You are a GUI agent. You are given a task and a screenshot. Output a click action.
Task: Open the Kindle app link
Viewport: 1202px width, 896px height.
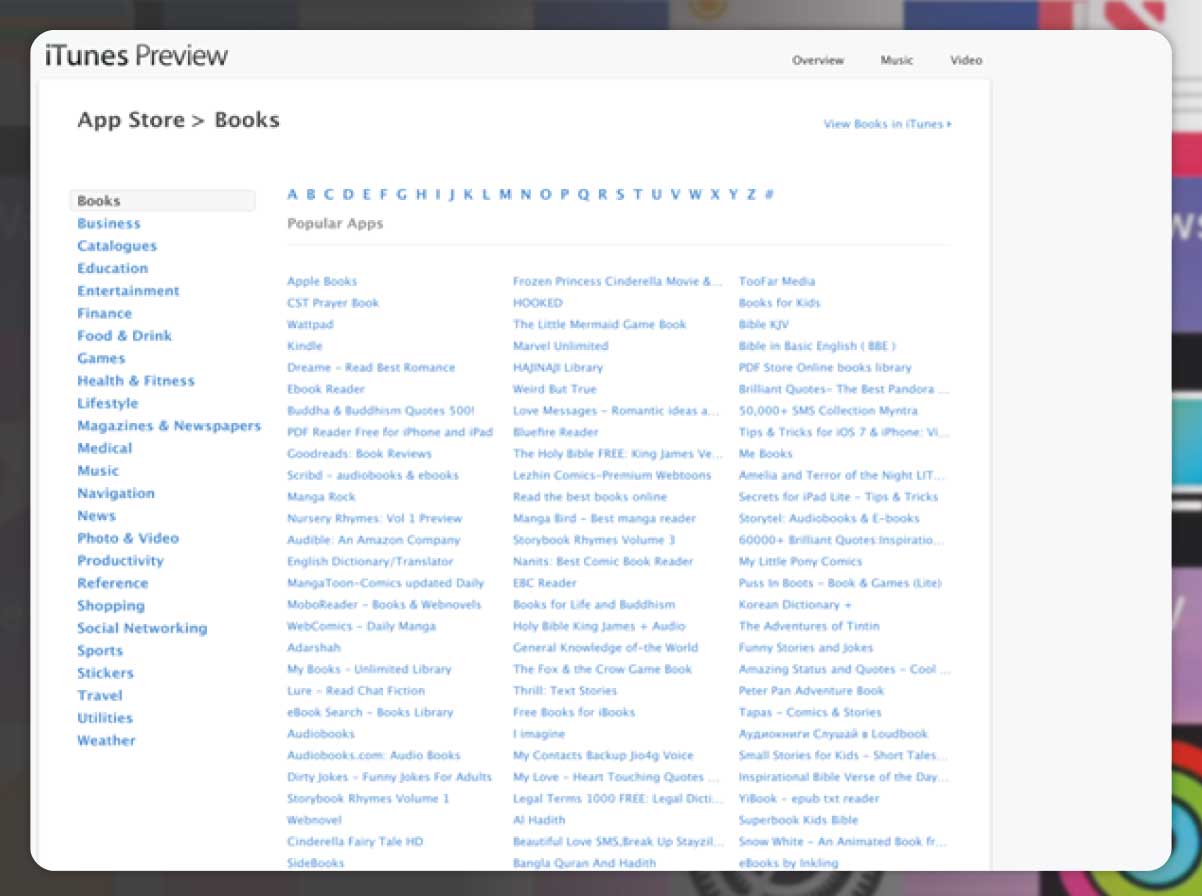tap(305, 346)
